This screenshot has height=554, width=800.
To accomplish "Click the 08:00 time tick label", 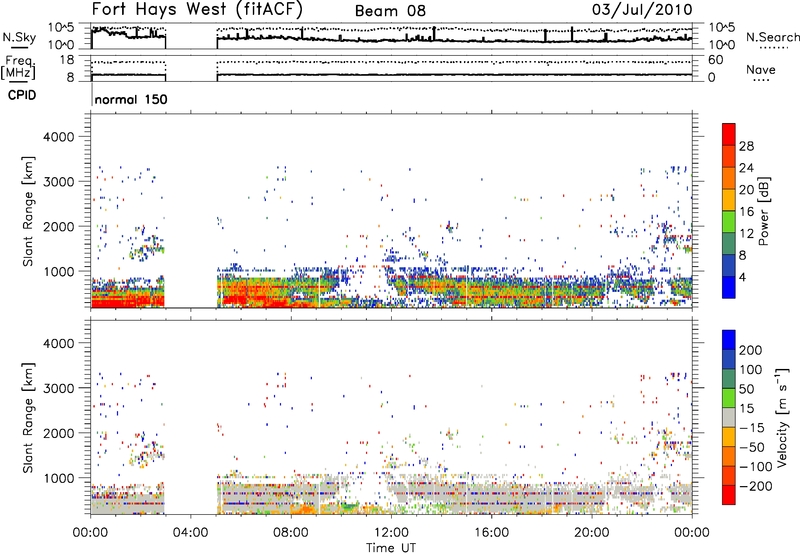I will pos(291,533).
